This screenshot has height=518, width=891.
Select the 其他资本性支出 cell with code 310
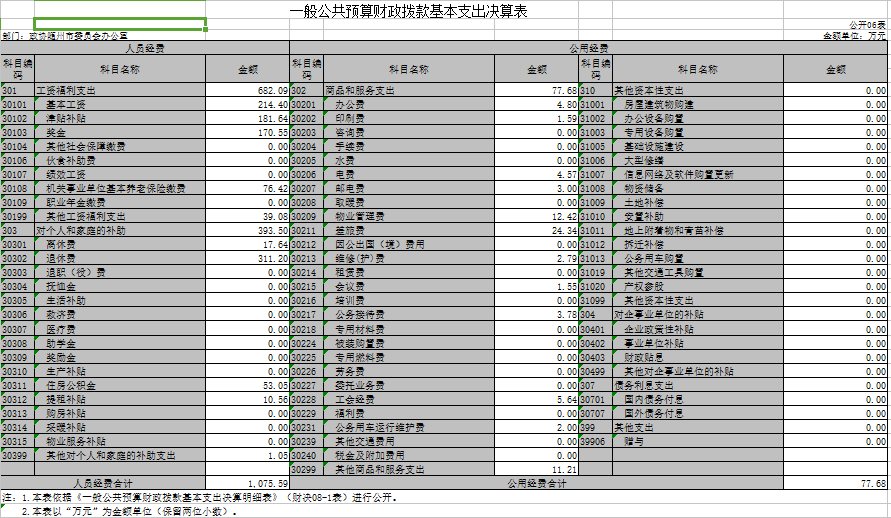coord(697,91)
